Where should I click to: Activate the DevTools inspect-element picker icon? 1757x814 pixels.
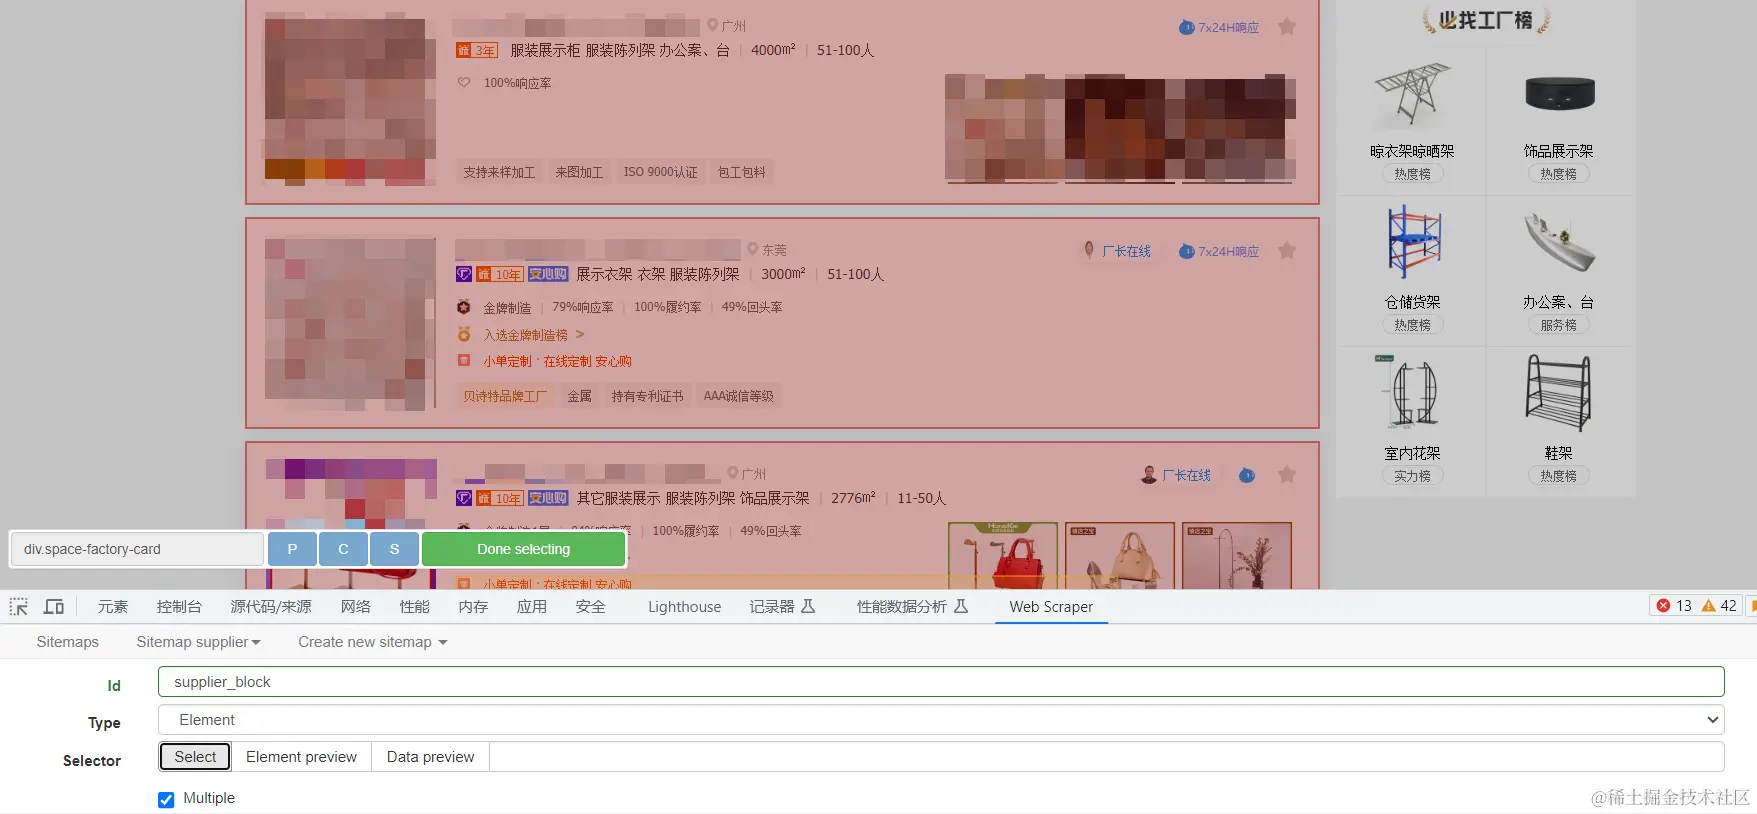click(x=19, y=606)
